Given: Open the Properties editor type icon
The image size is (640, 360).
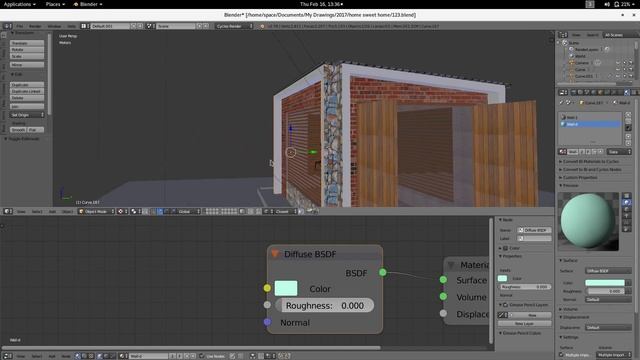Looking at the screenshot, I should (x=562, y=92).
